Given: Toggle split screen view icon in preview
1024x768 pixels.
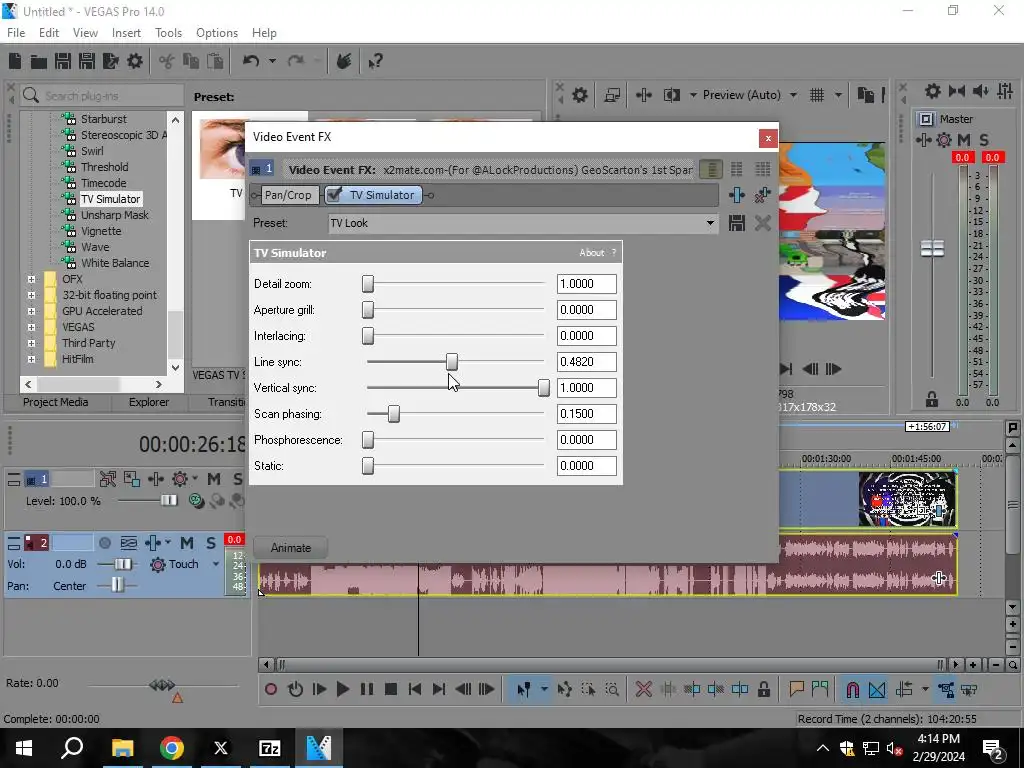Looking at the screenshot, I should [672, 95].
